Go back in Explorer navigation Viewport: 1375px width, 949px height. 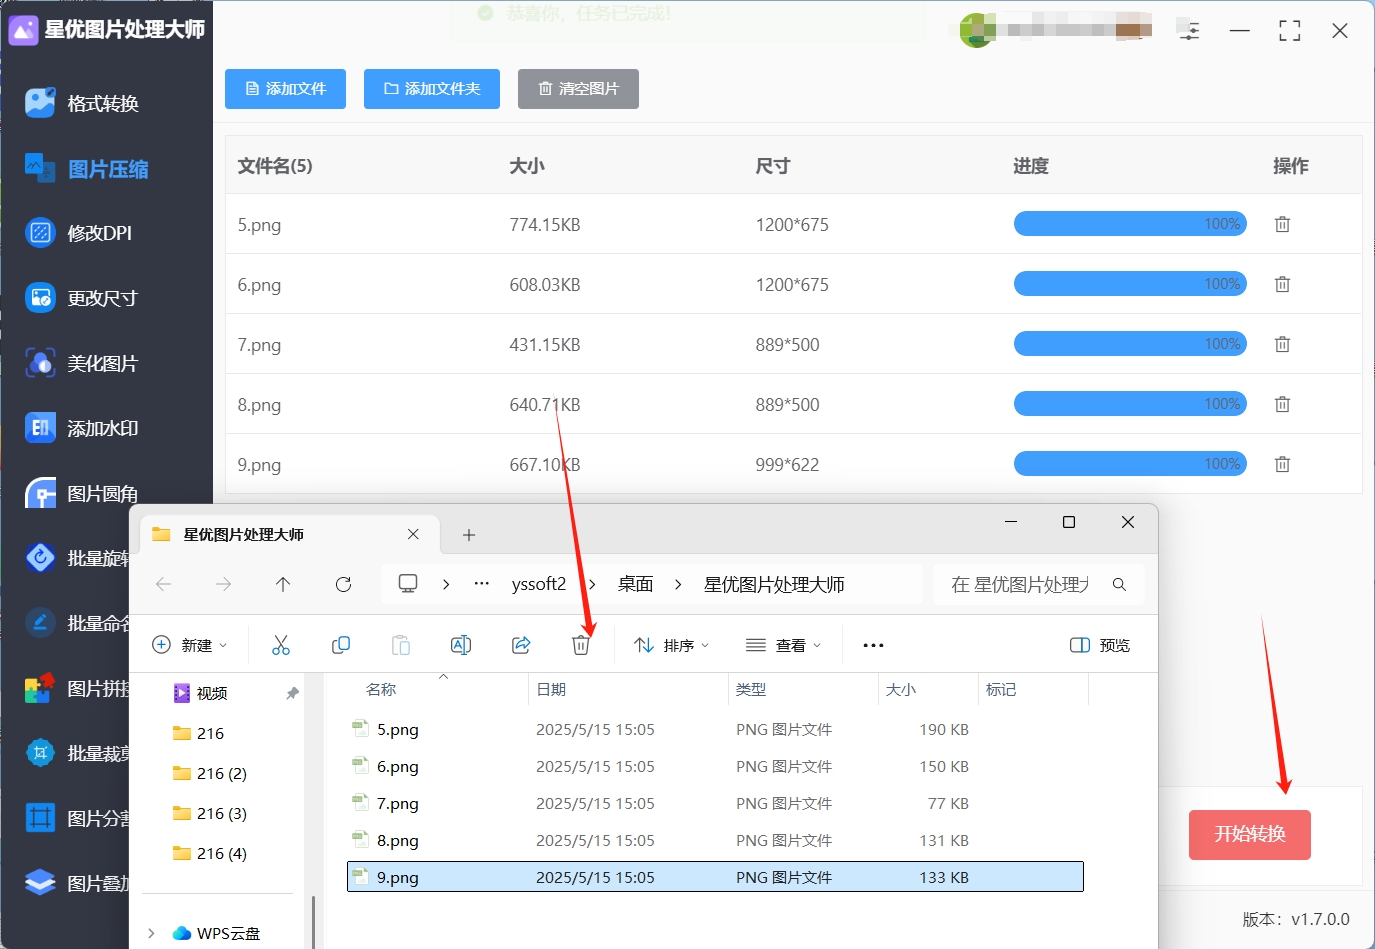click(x=164, y=584)
